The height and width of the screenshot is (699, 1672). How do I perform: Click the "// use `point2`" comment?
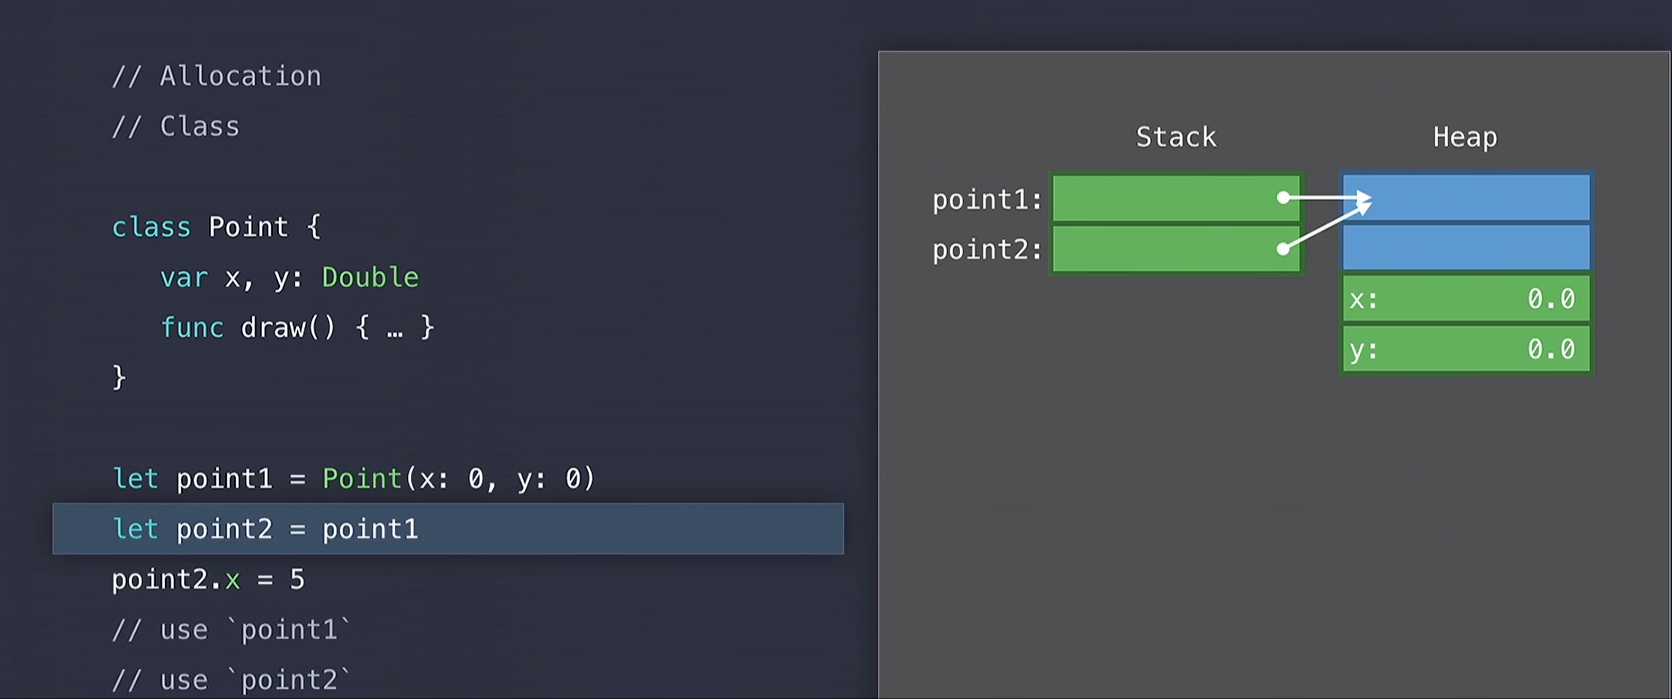pyautogui.click(x=232, y=680)
